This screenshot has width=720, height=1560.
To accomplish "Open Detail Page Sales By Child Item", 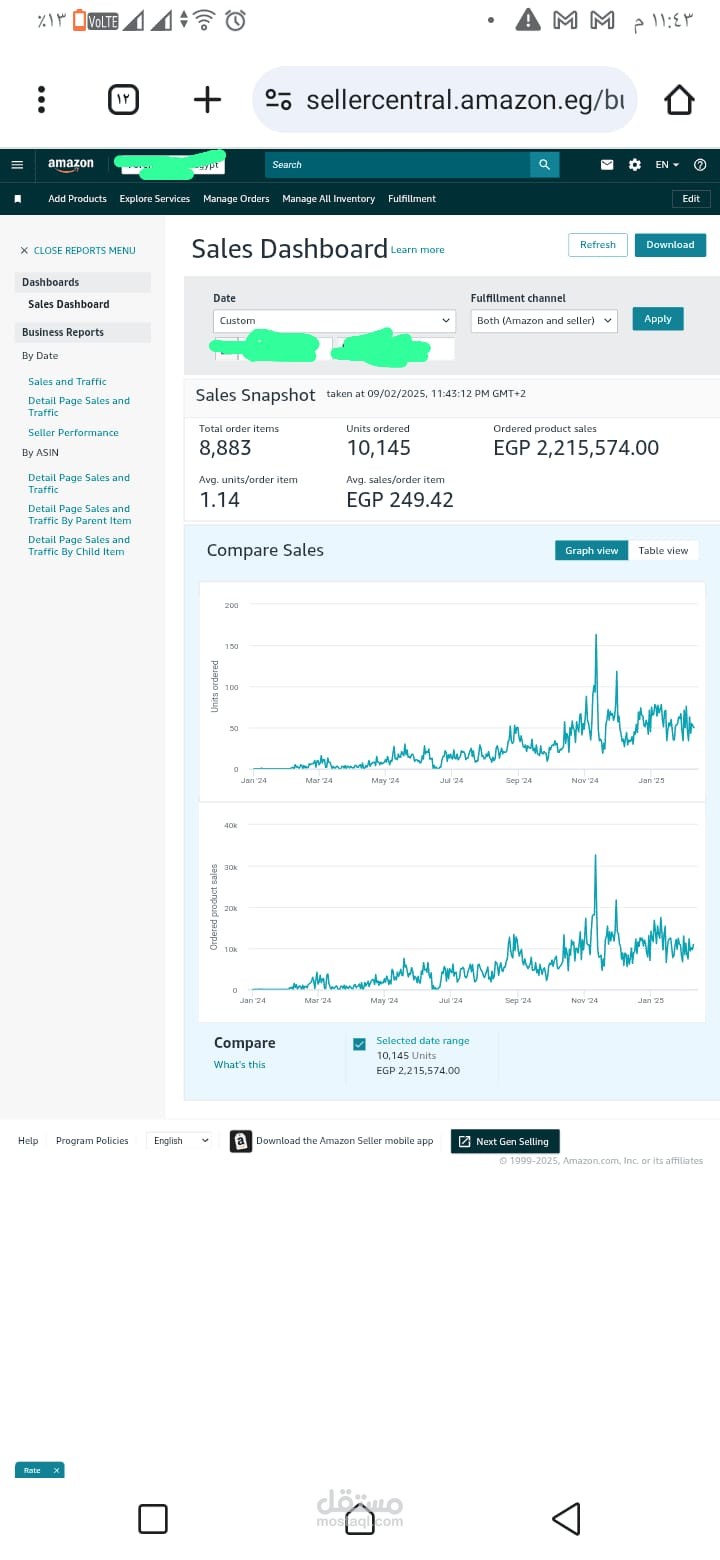I will 79,546.
